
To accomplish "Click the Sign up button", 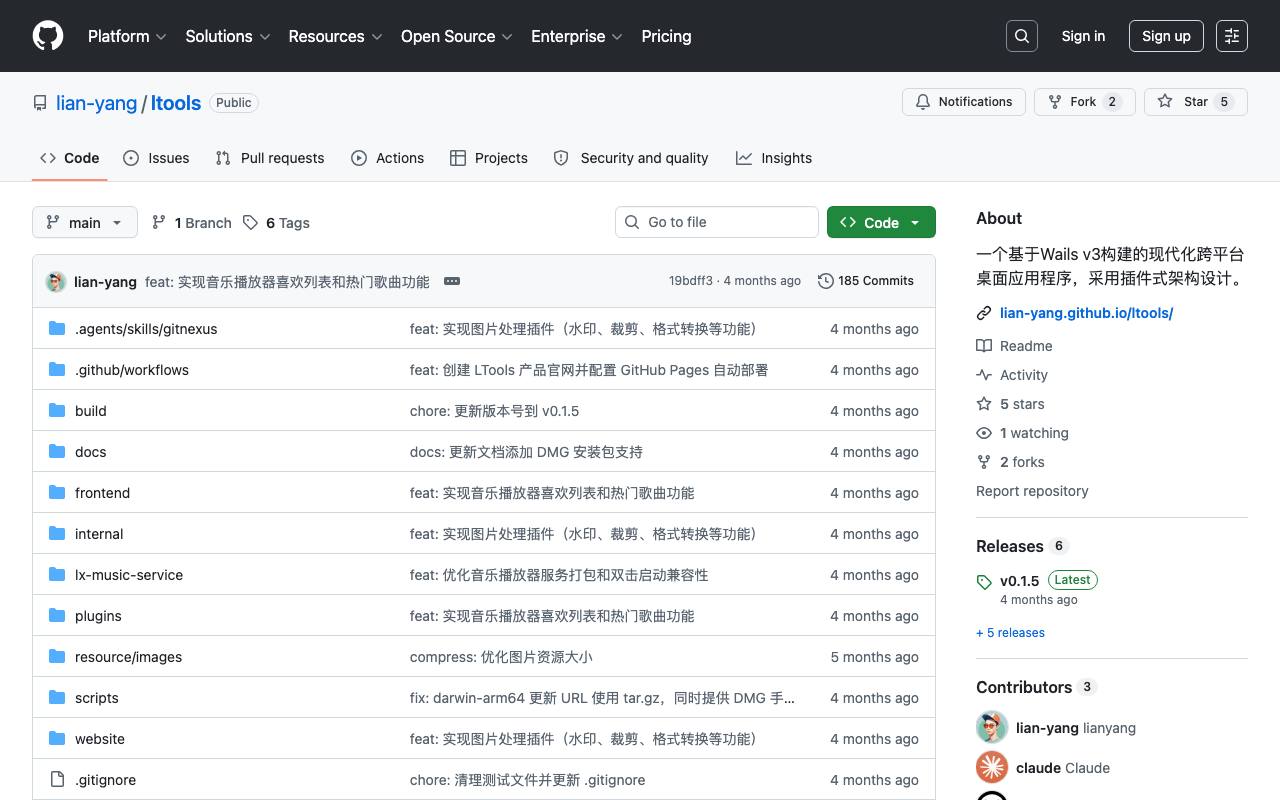I will pyautogui.click(x=1166, y=36).
